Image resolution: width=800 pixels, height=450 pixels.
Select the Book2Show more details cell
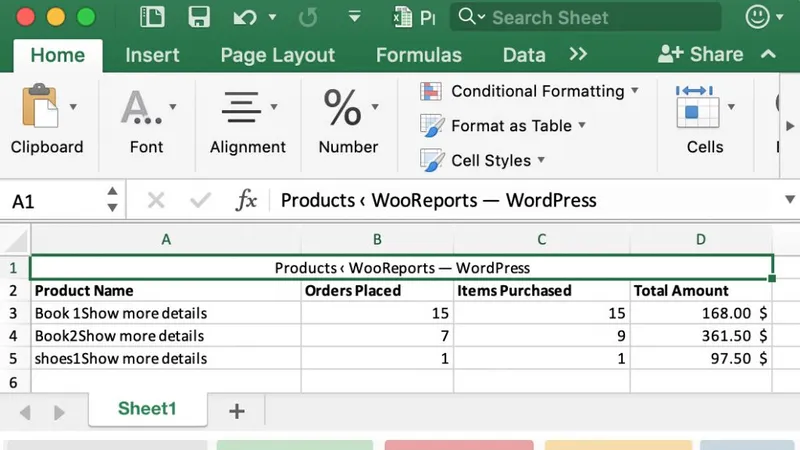pyautogui.click(x=166, y=336)
